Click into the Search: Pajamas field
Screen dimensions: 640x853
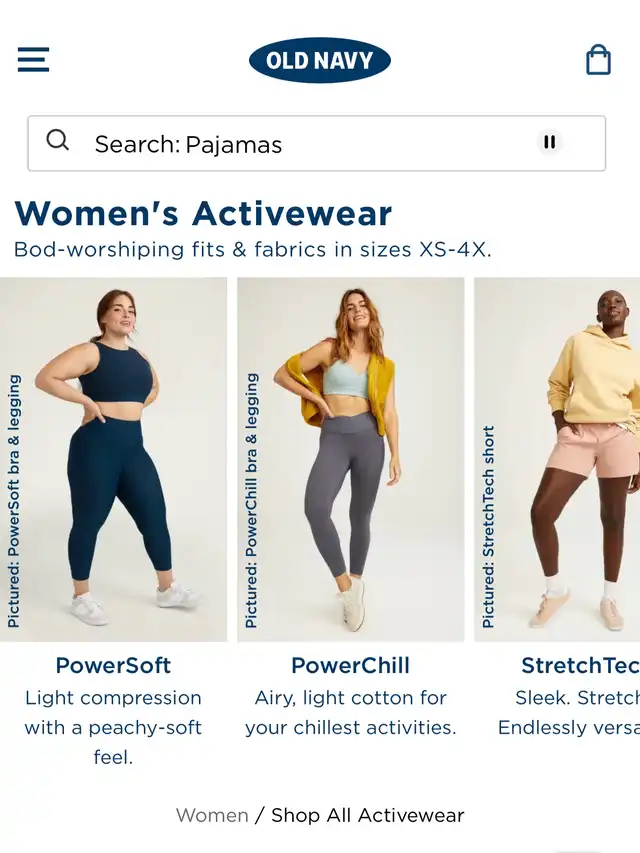coord(317,143)
